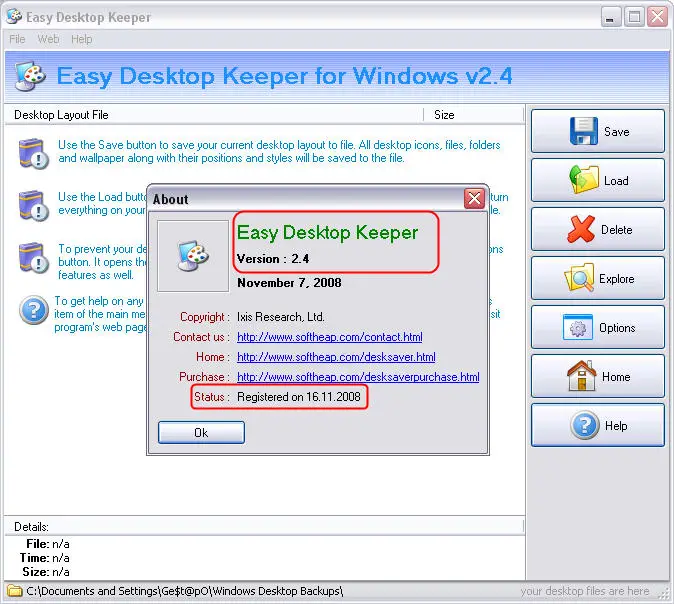Click the book icon beside 'To prevent' tip
The width and height of the screenshot is (674, 604).
34,258
